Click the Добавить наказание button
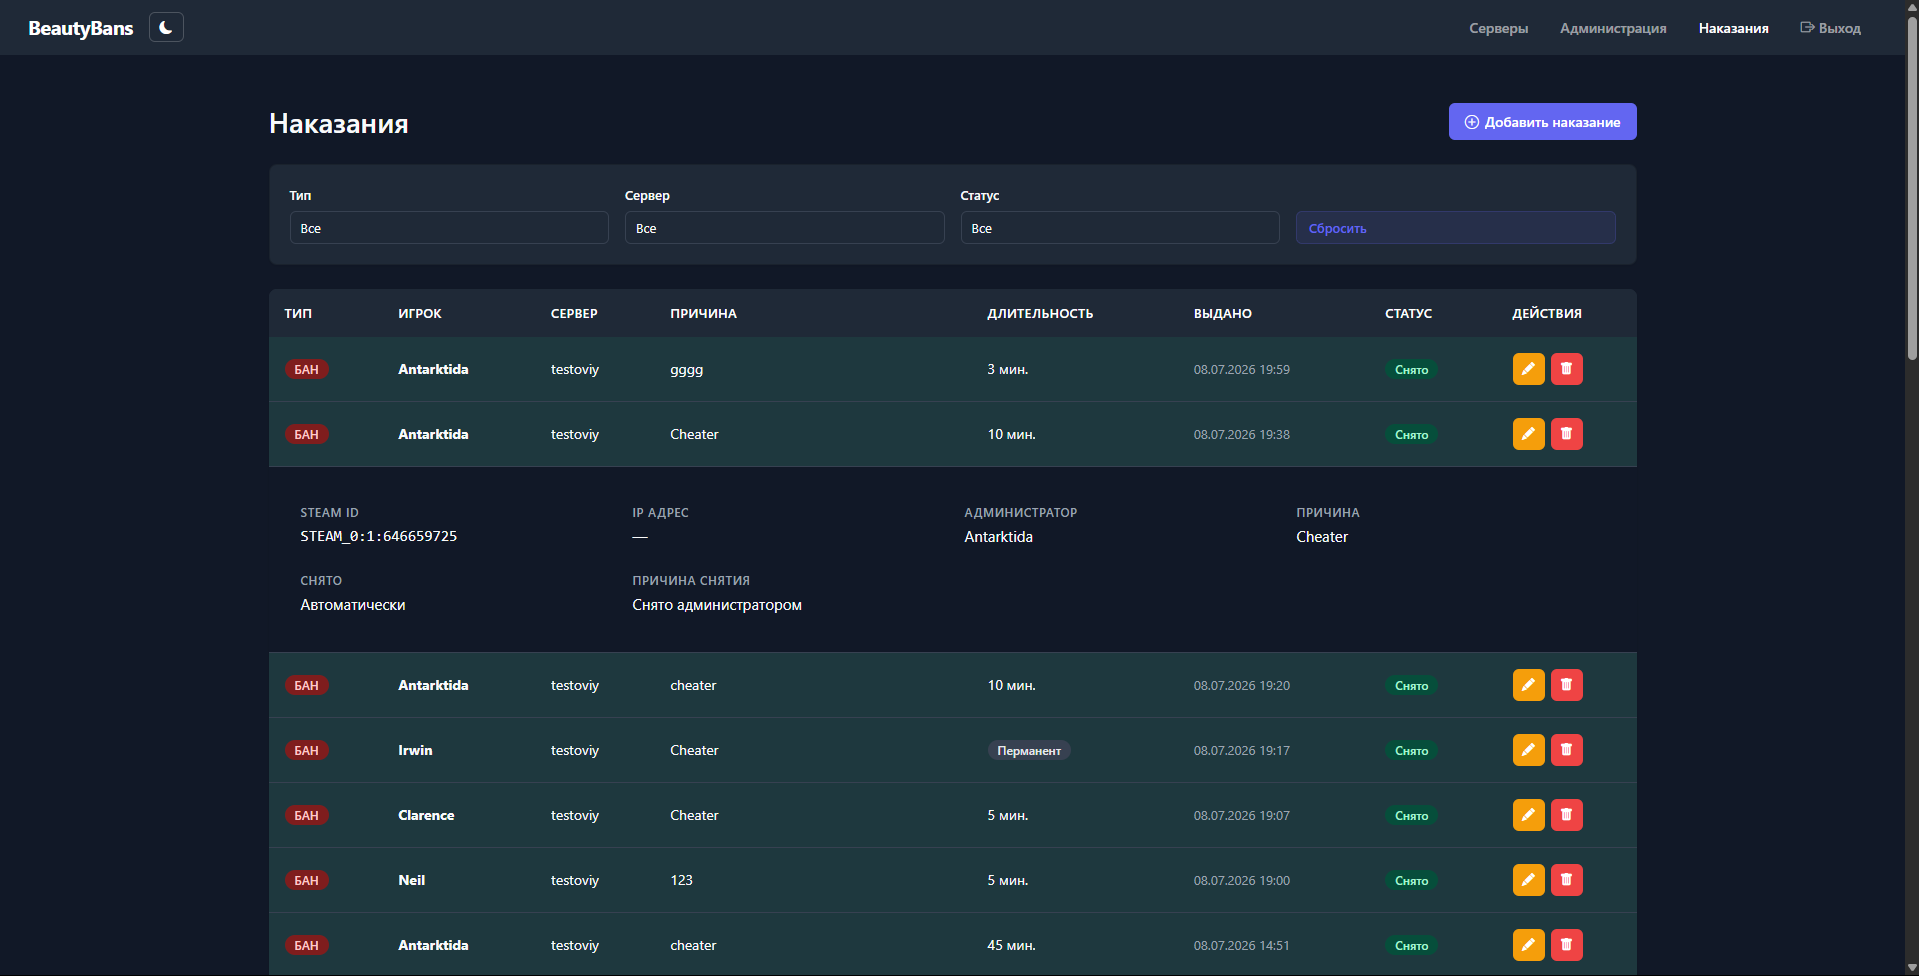Viewport: 1919px width, 976px height. click(1542, 122)
